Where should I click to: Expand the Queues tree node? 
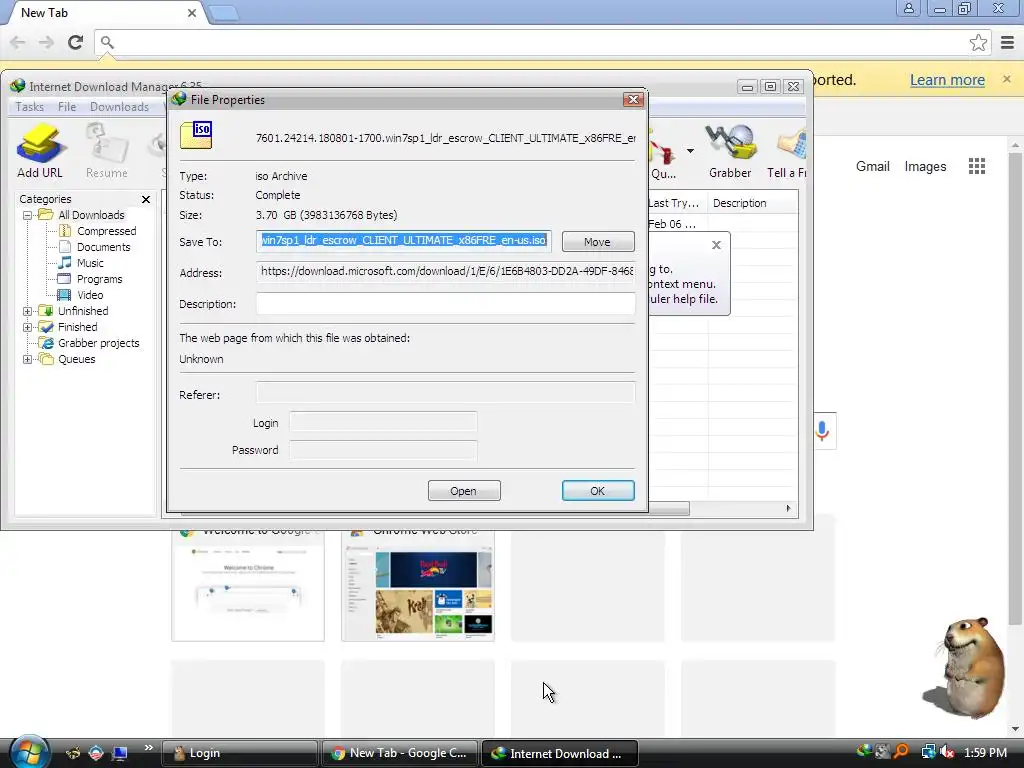(x=27, y=359)
